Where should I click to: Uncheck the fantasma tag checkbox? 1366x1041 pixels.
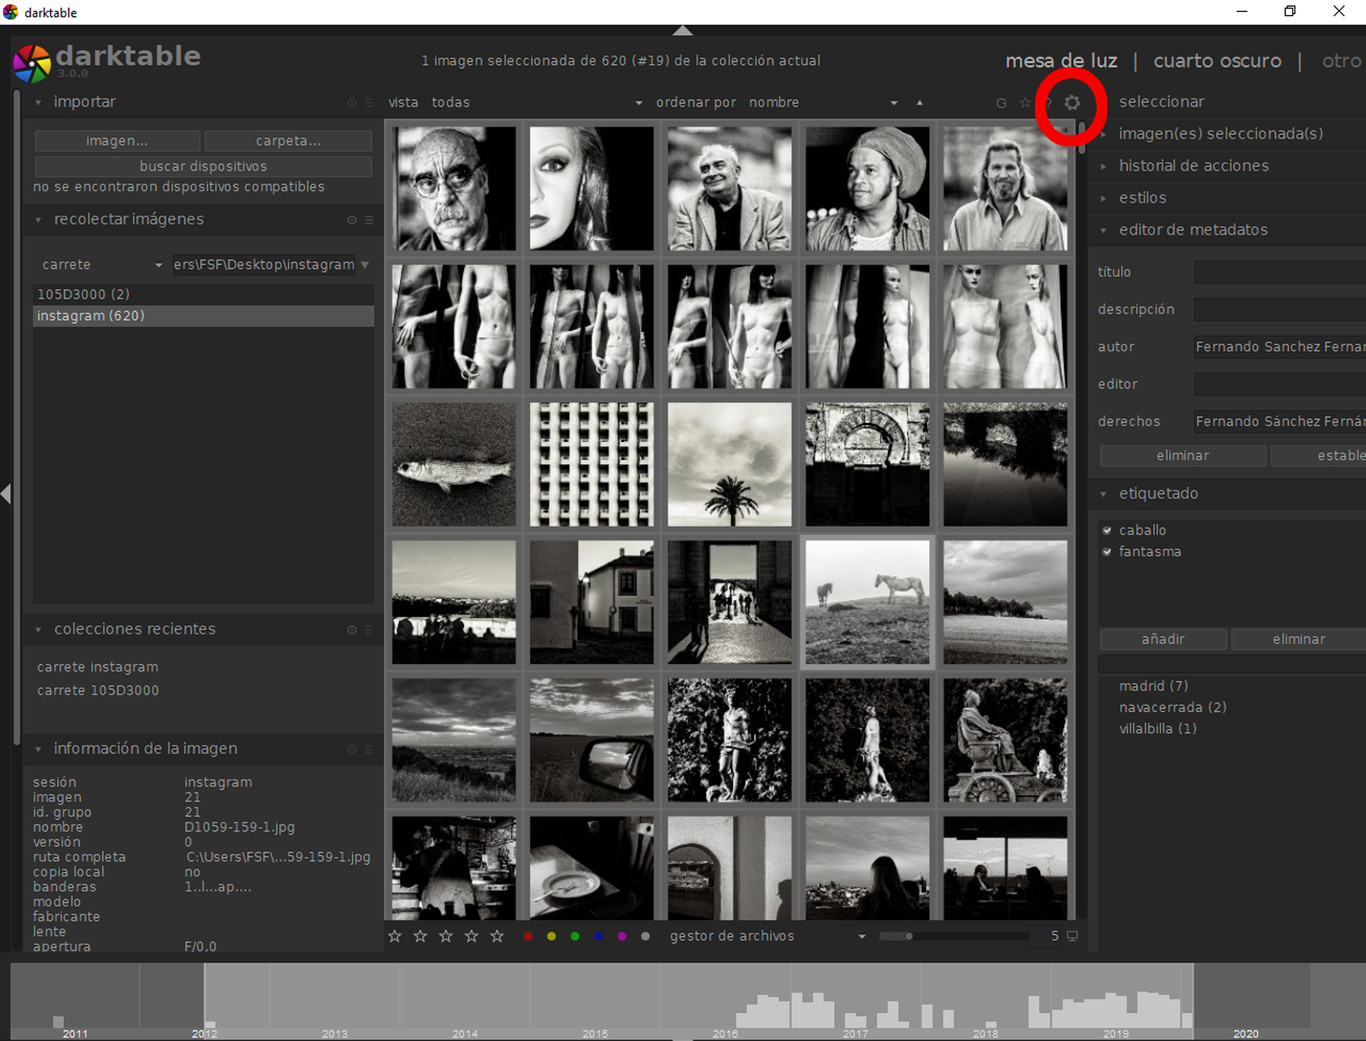coord(1107,551)
